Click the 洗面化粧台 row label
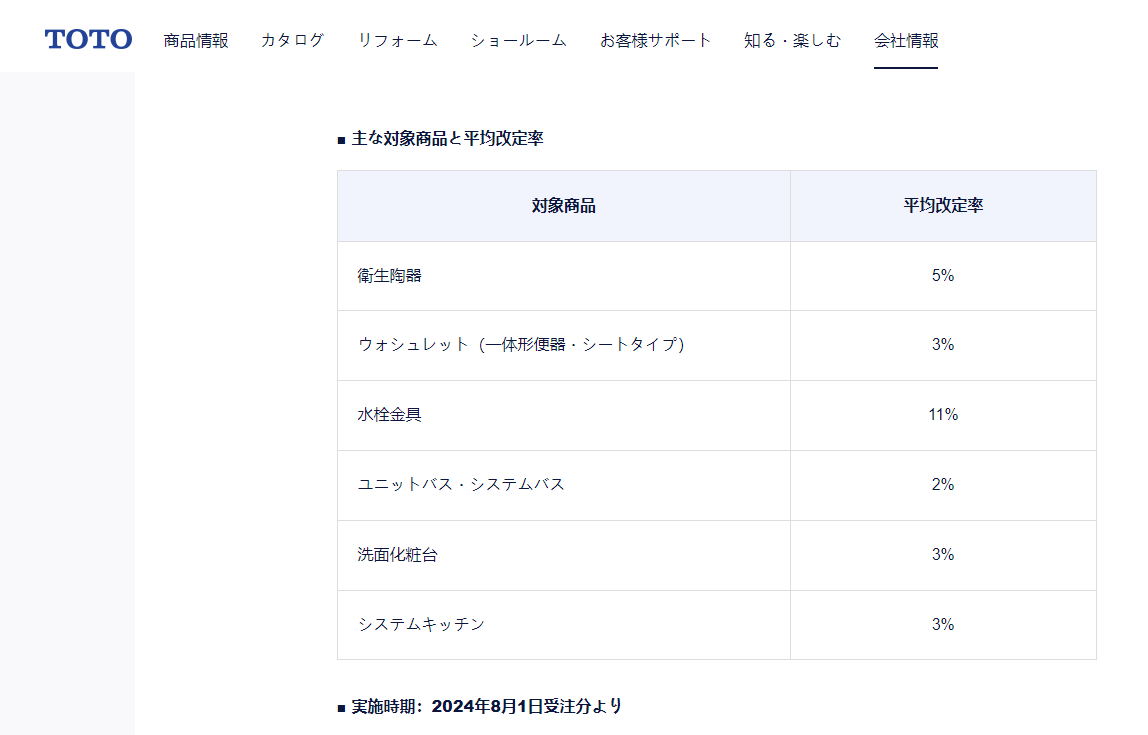The image size is (1148, 735). [397, 555]
